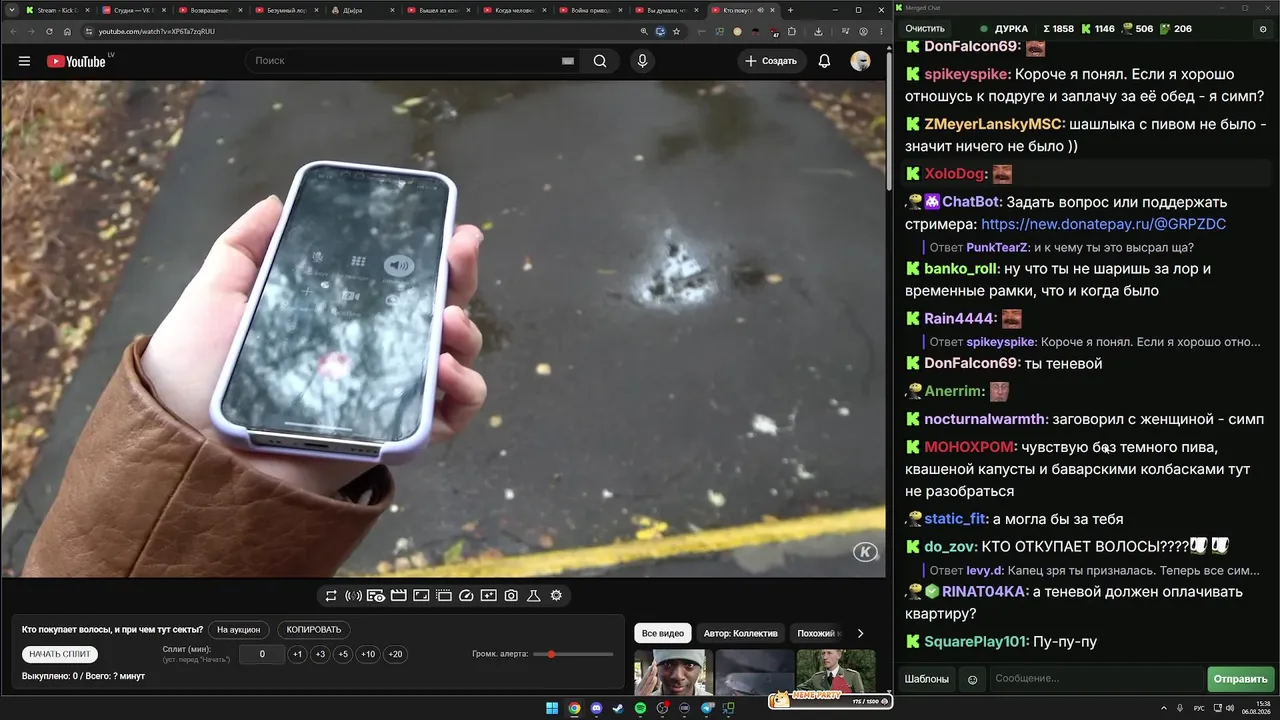1280x720 pixels.
Task: Open Spotify from the taskbar
Action: coord(640,709)
